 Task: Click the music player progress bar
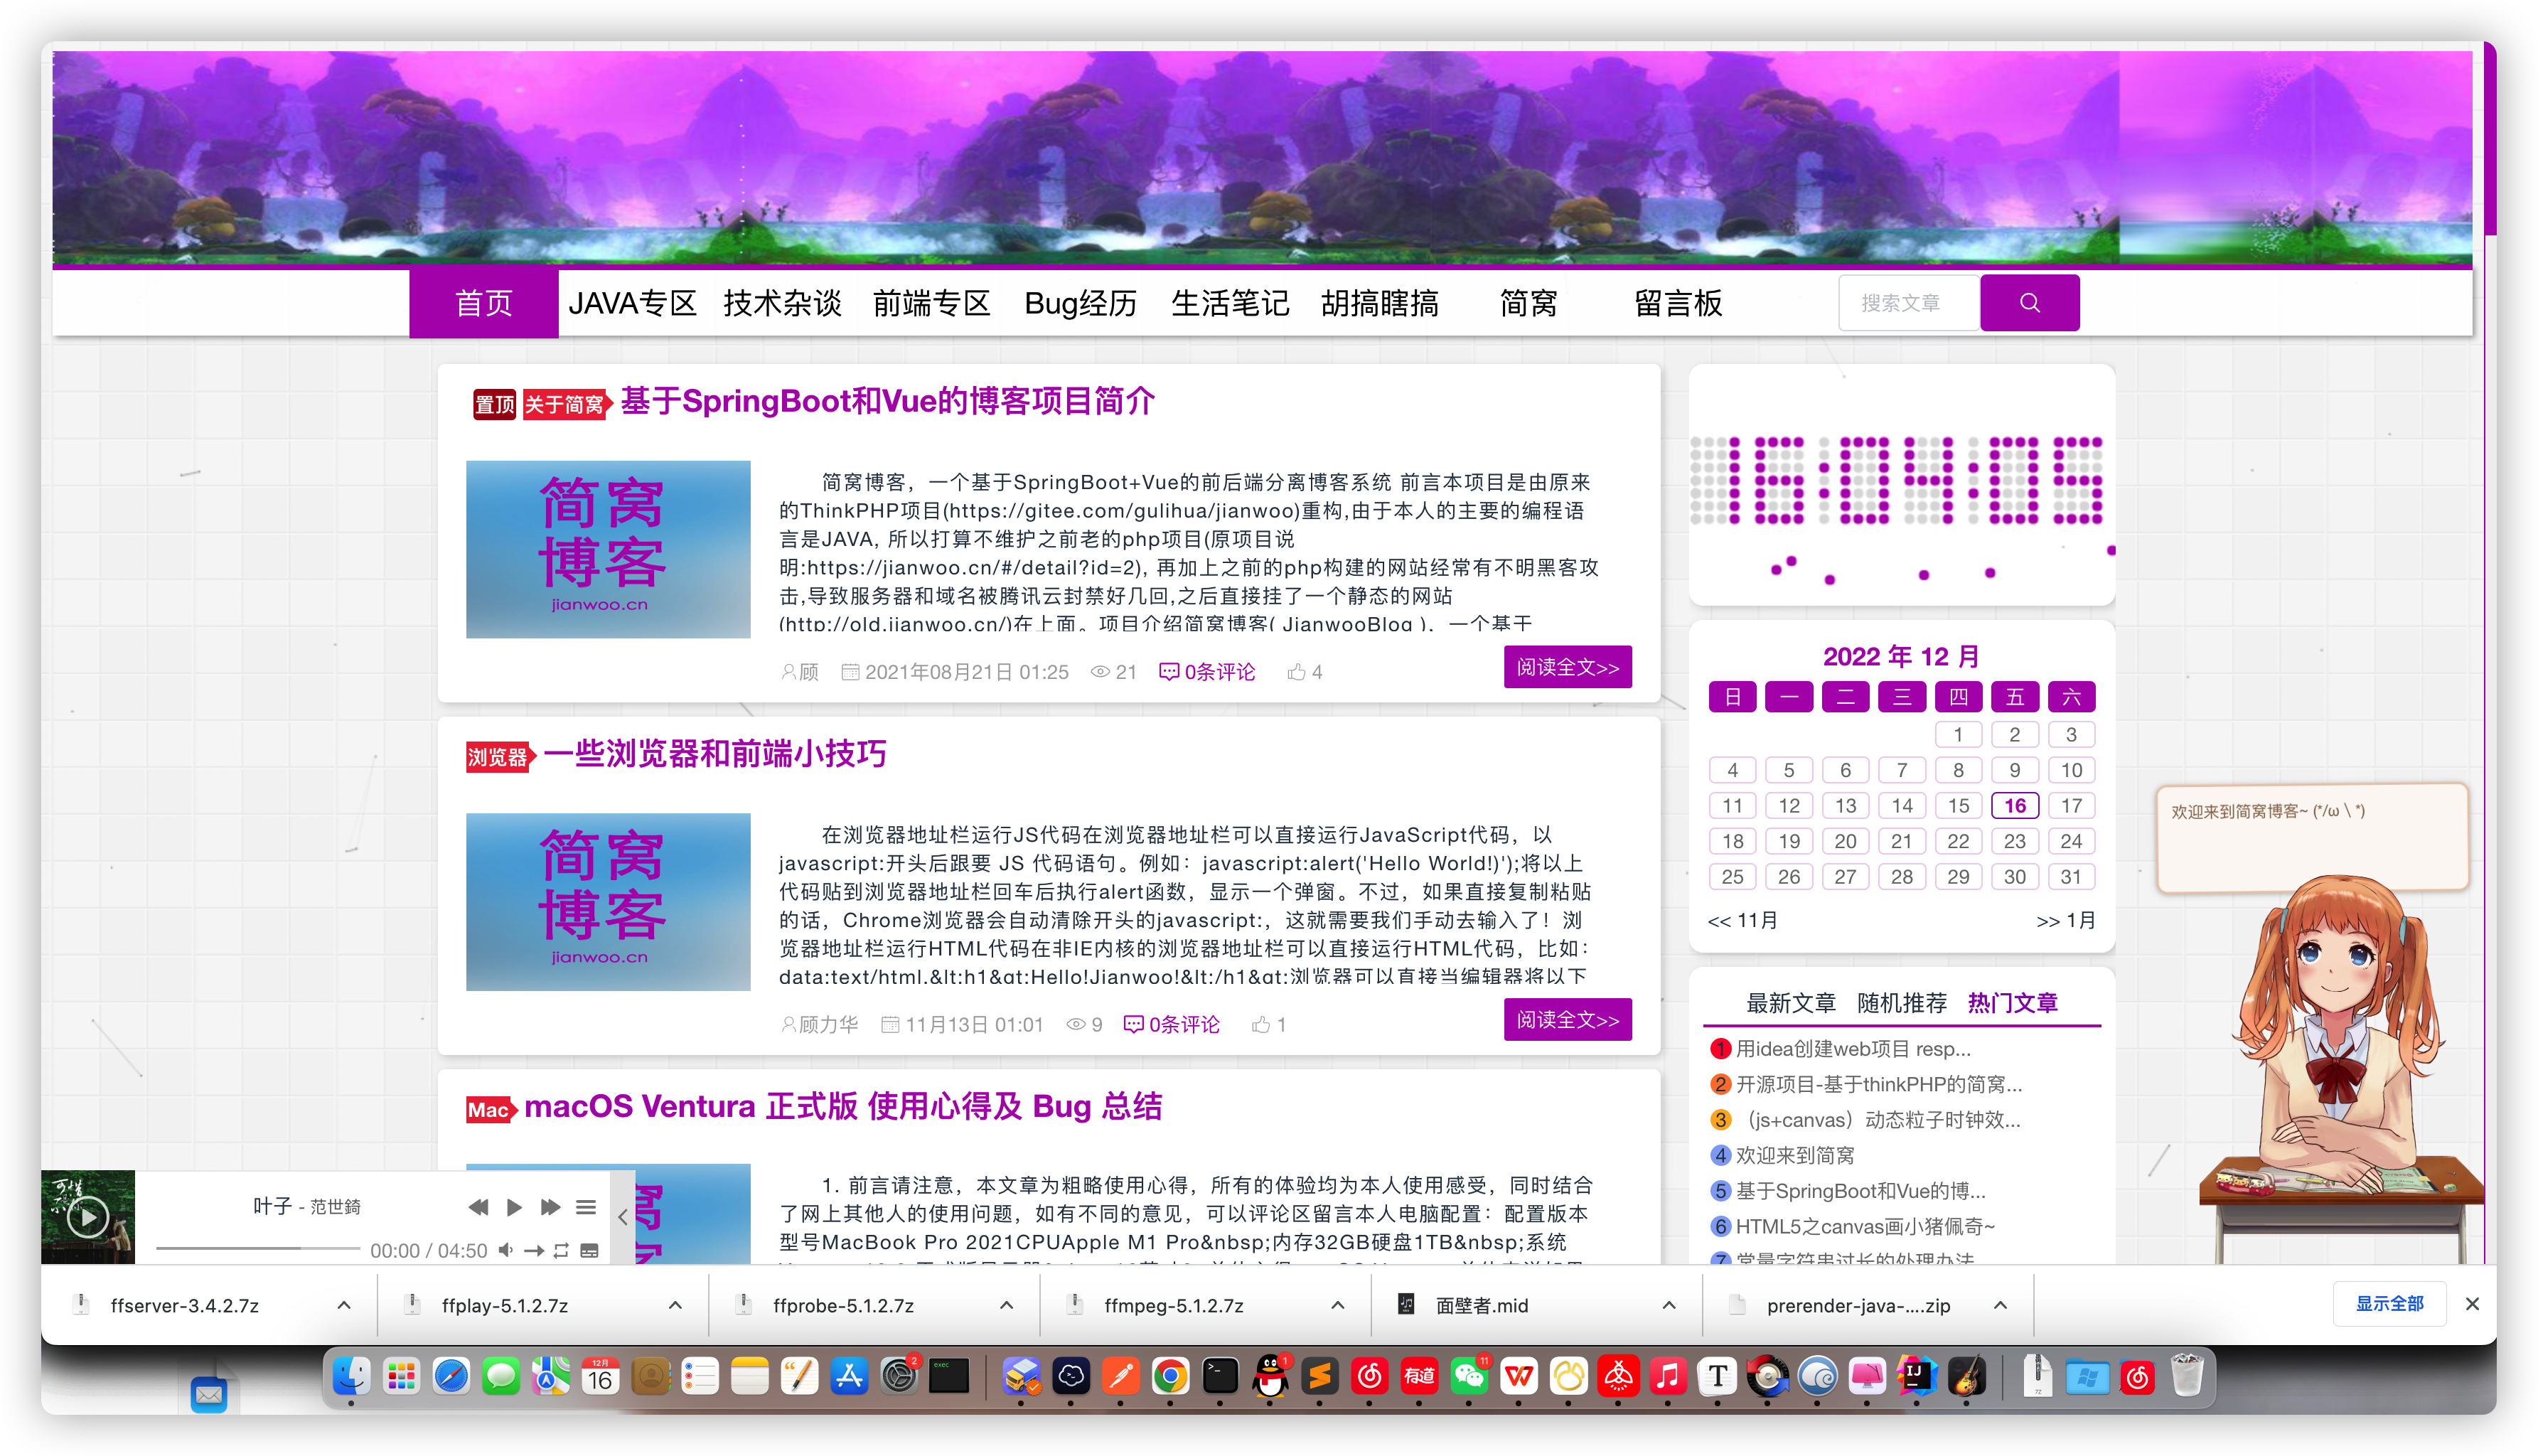coord(257,1248)
